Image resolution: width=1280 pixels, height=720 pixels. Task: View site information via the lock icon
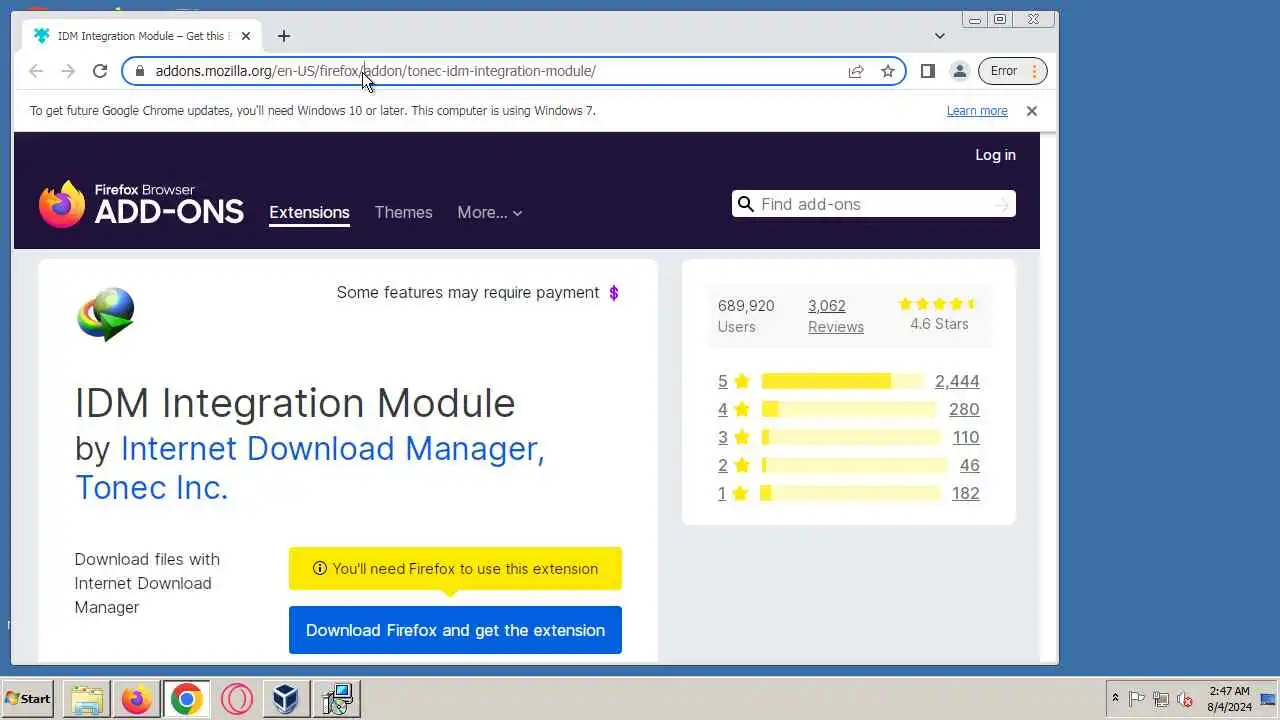[139, 71]
